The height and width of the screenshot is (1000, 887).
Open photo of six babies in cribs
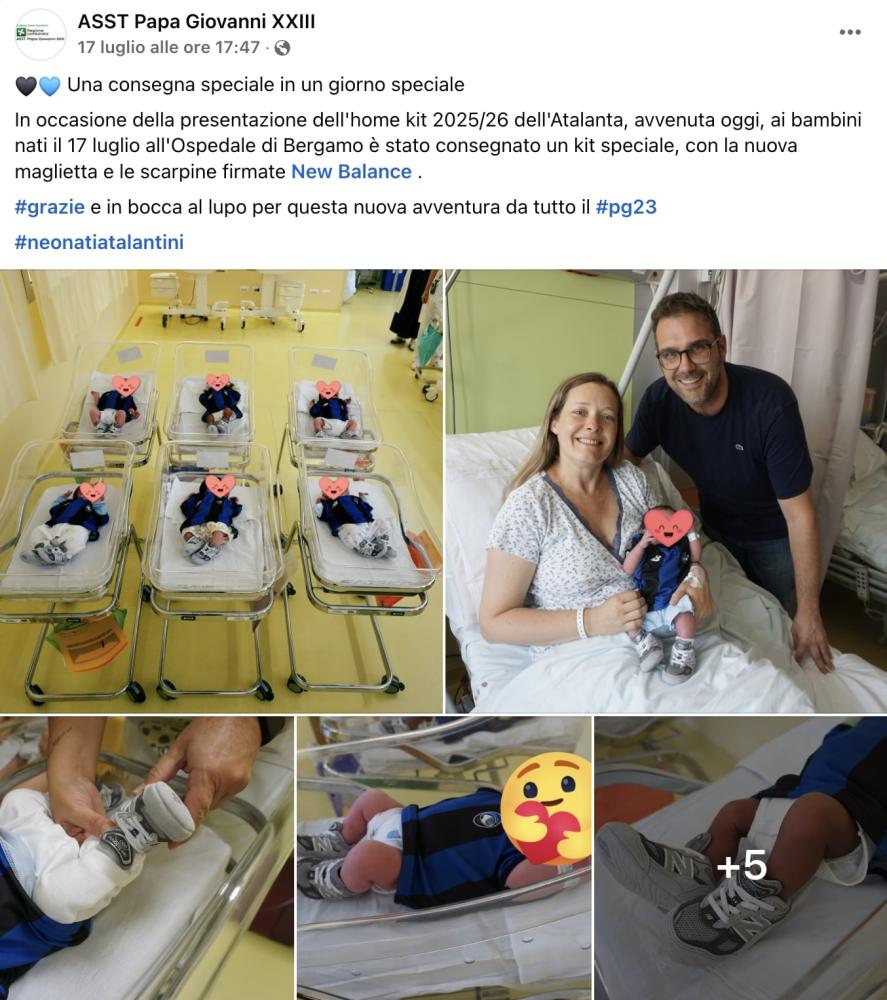[221, 490]
